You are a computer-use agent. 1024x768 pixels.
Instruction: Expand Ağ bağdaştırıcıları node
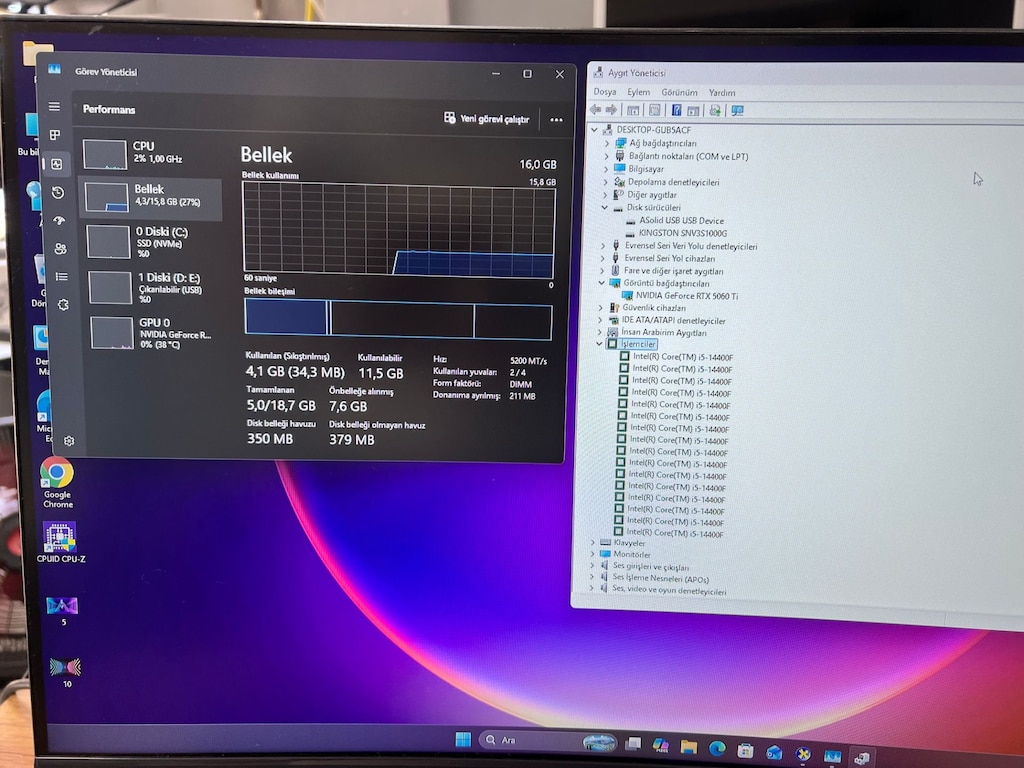pos(607,143)
